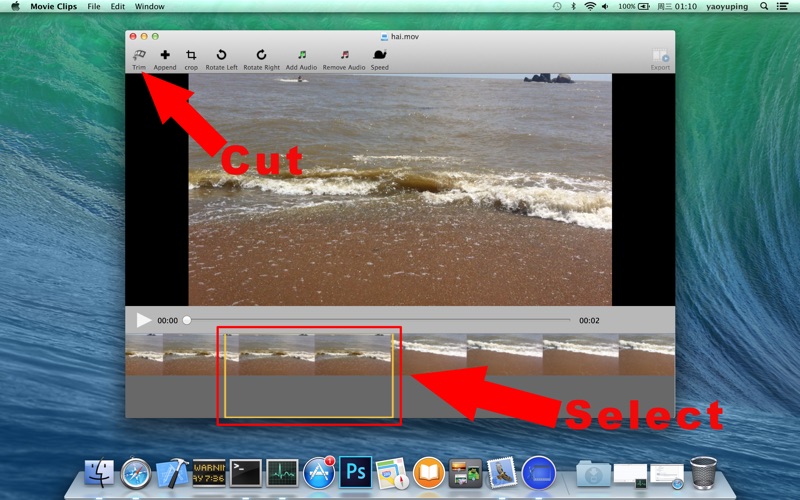800x500 pixels.
Task: Select the Trim tool
Action: pyautogui.click(x=139, y=60)
